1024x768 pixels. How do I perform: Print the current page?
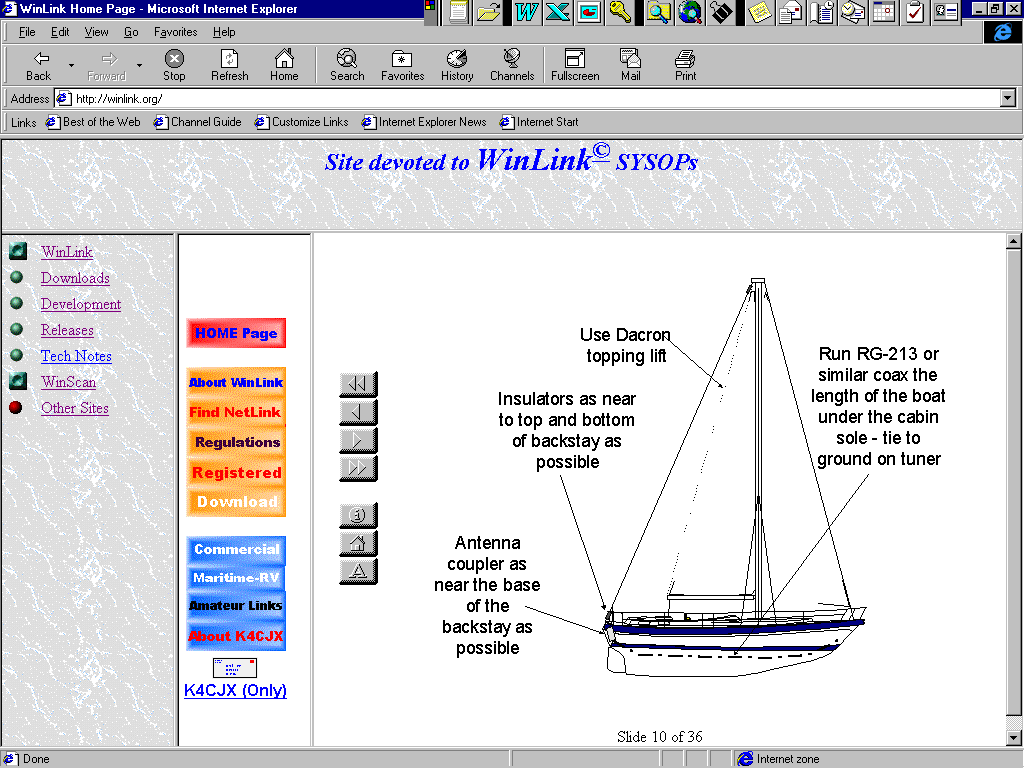pyautogui.click(x=685, y=65)
